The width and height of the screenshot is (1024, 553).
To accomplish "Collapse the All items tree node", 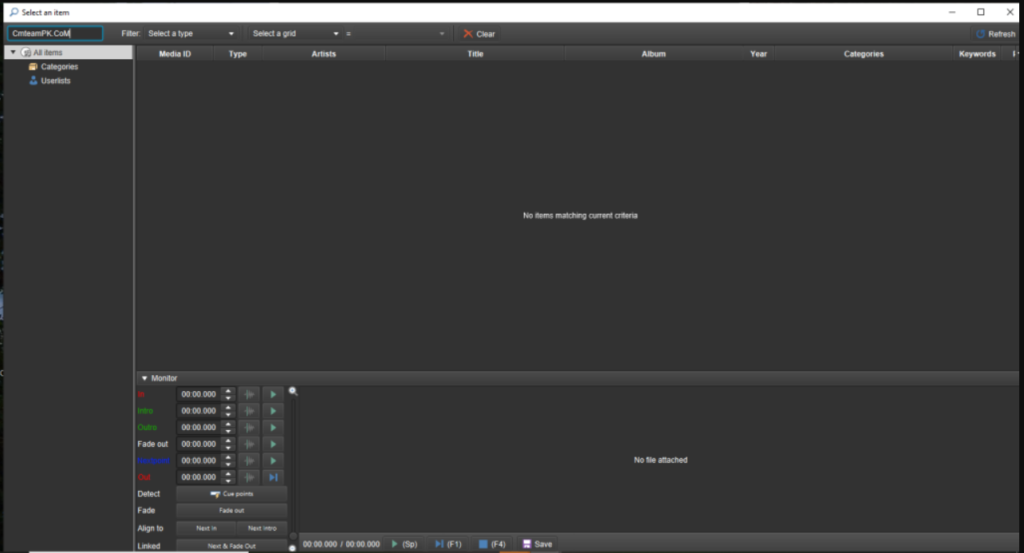I will [x=13, y=52].
